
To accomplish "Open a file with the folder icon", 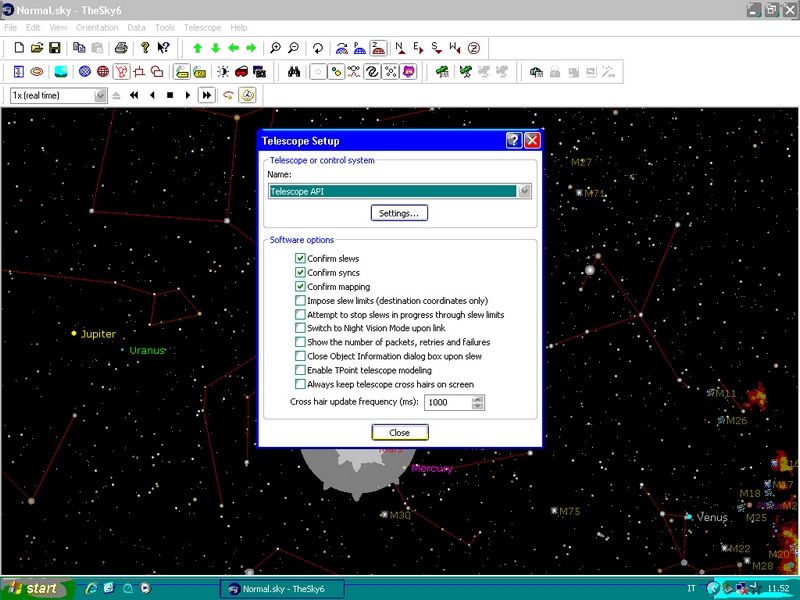I will 37,48.
